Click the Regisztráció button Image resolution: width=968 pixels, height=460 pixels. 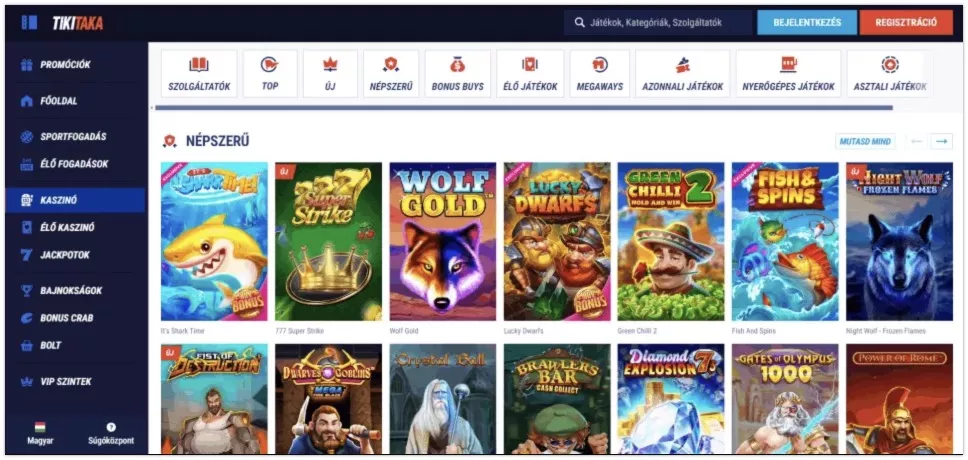click(x=906, y=23)
